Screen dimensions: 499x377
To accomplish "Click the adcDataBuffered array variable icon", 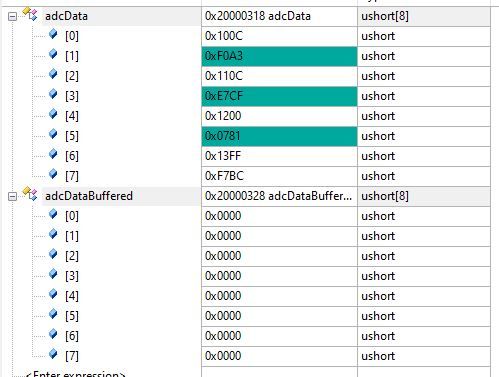I will [31, 194].
